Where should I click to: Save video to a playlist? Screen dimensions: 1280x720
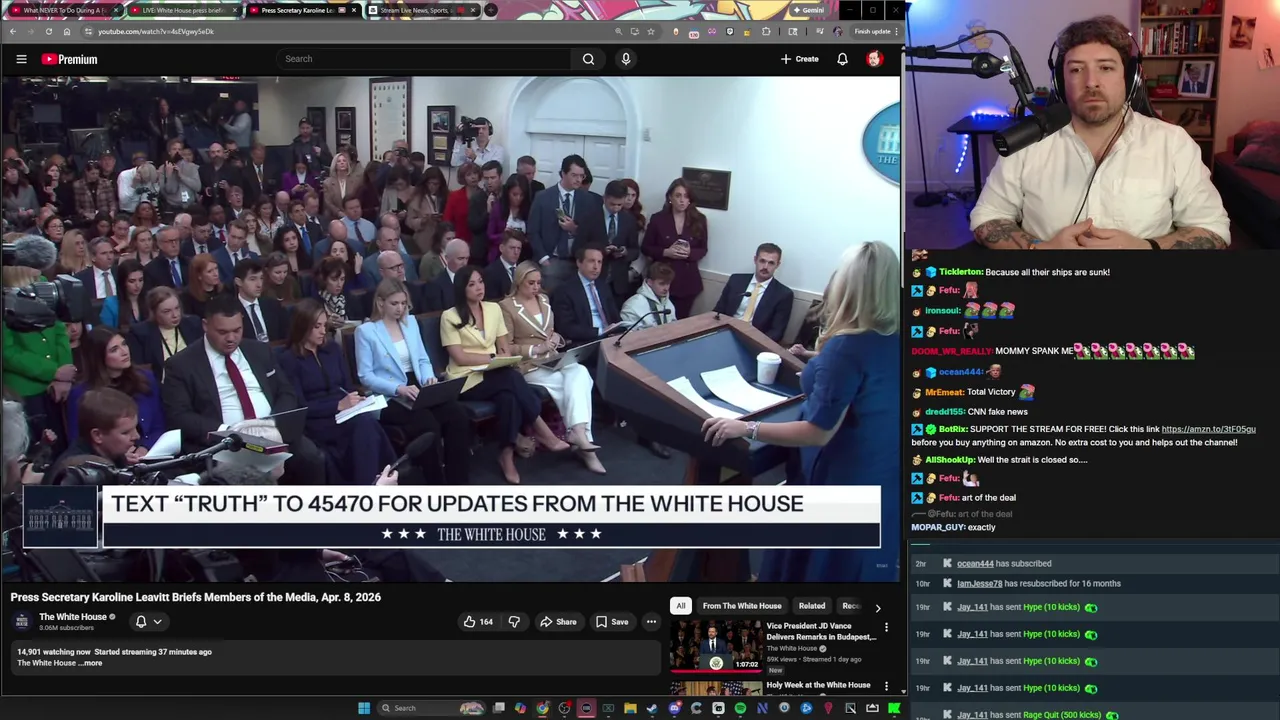tap(612, 622)
